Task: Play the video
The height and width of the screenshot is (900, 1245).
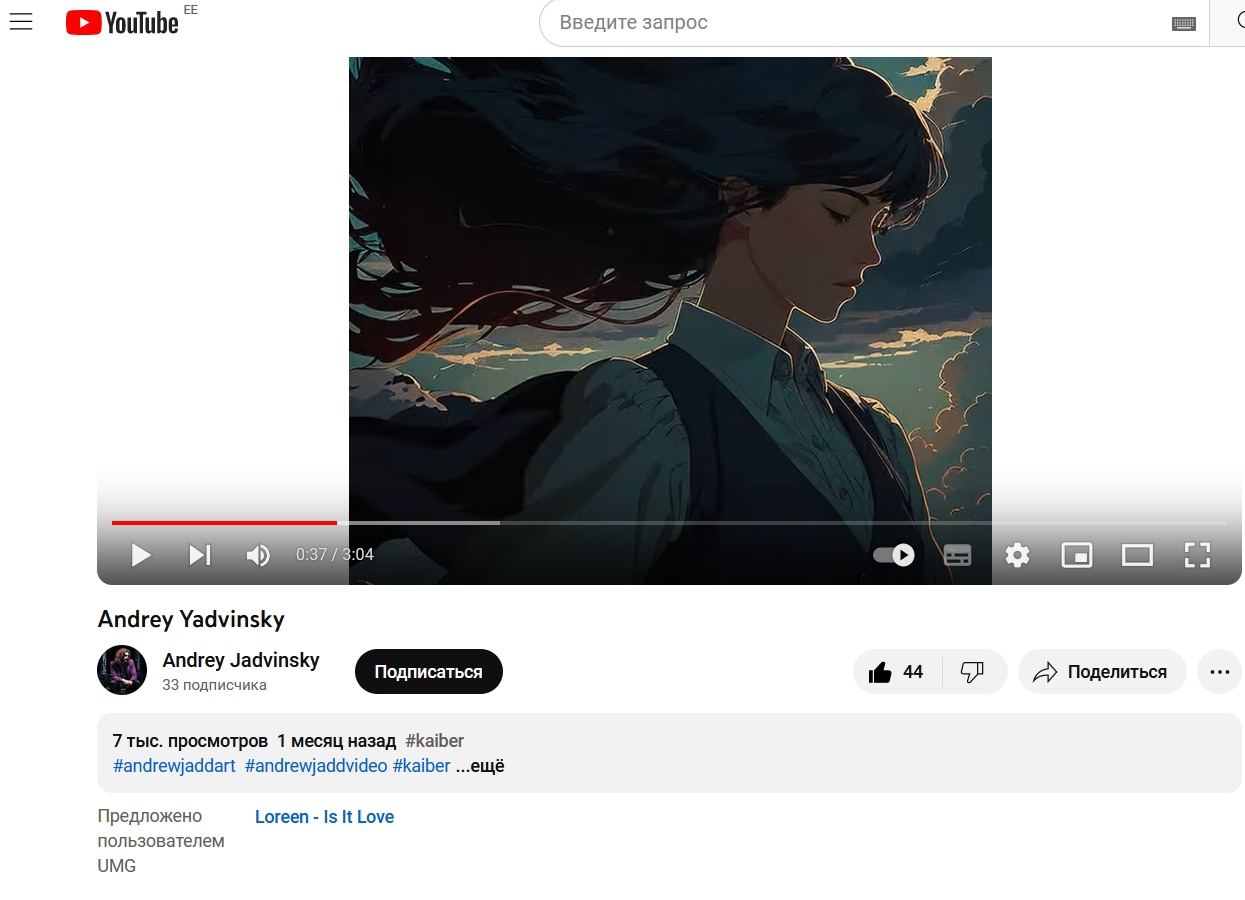Action: (x=141, y=555)
